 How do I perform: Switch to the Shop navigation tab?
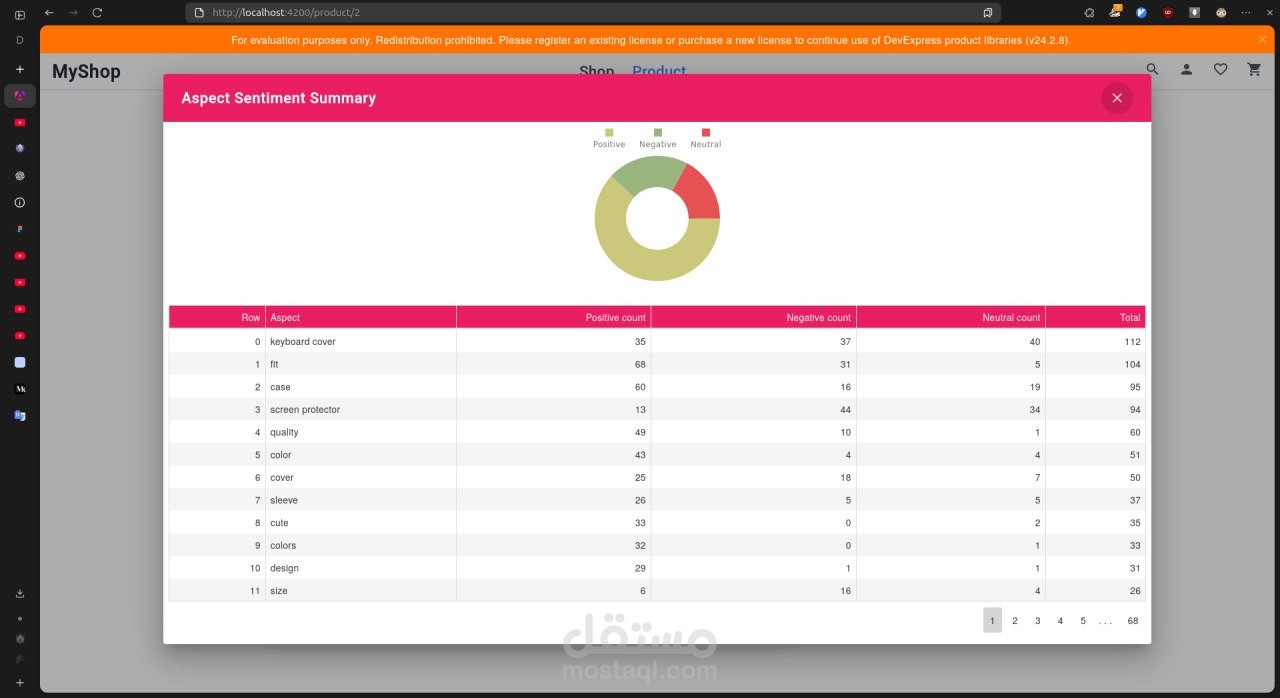pos(596,71)
